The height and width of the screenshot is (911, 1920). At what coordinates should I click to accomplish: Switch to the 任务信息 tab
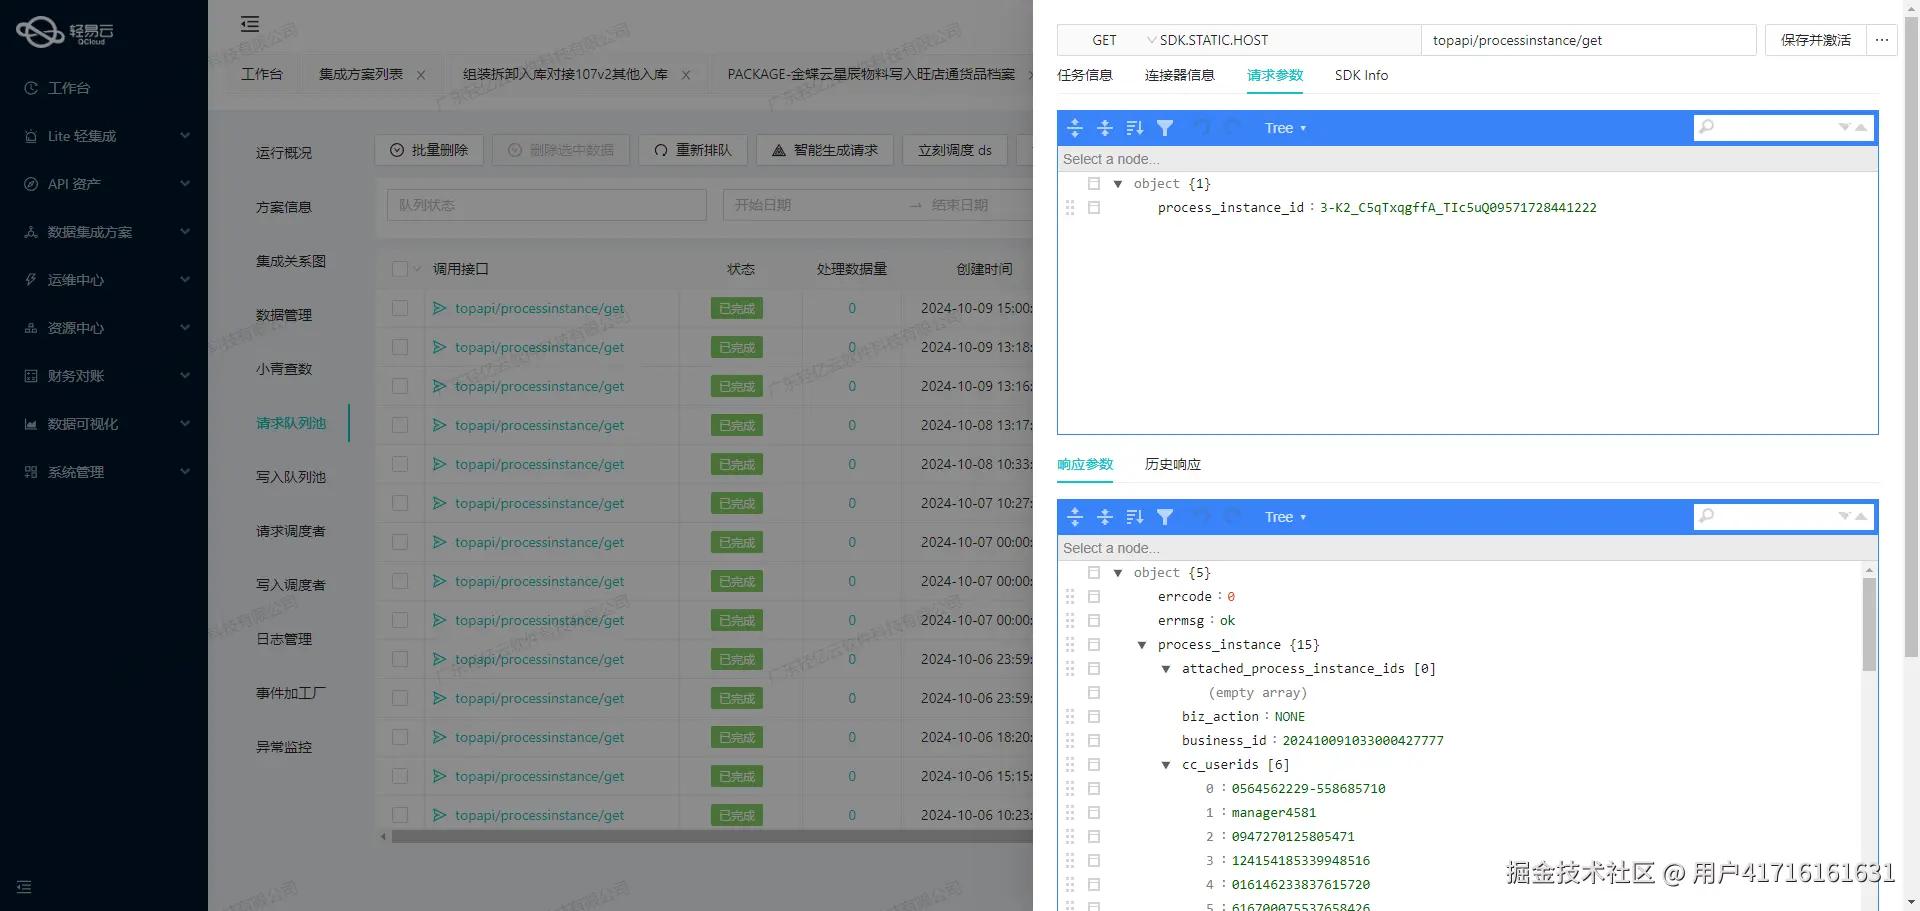coord(1085,75)
